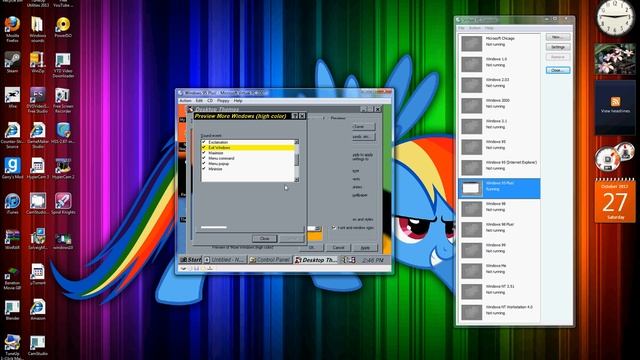Select Windows 98 Plus! virtual machine entry
This screenshot has width=640, height=360.
coord(500,229)
